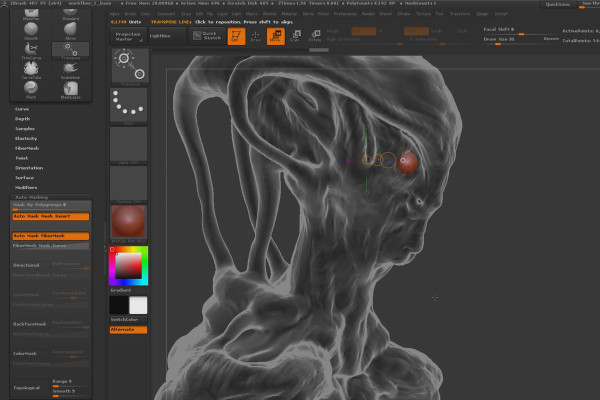Select the SnakeHook brush
The image size is (600, 400).
tap(70, 71)
